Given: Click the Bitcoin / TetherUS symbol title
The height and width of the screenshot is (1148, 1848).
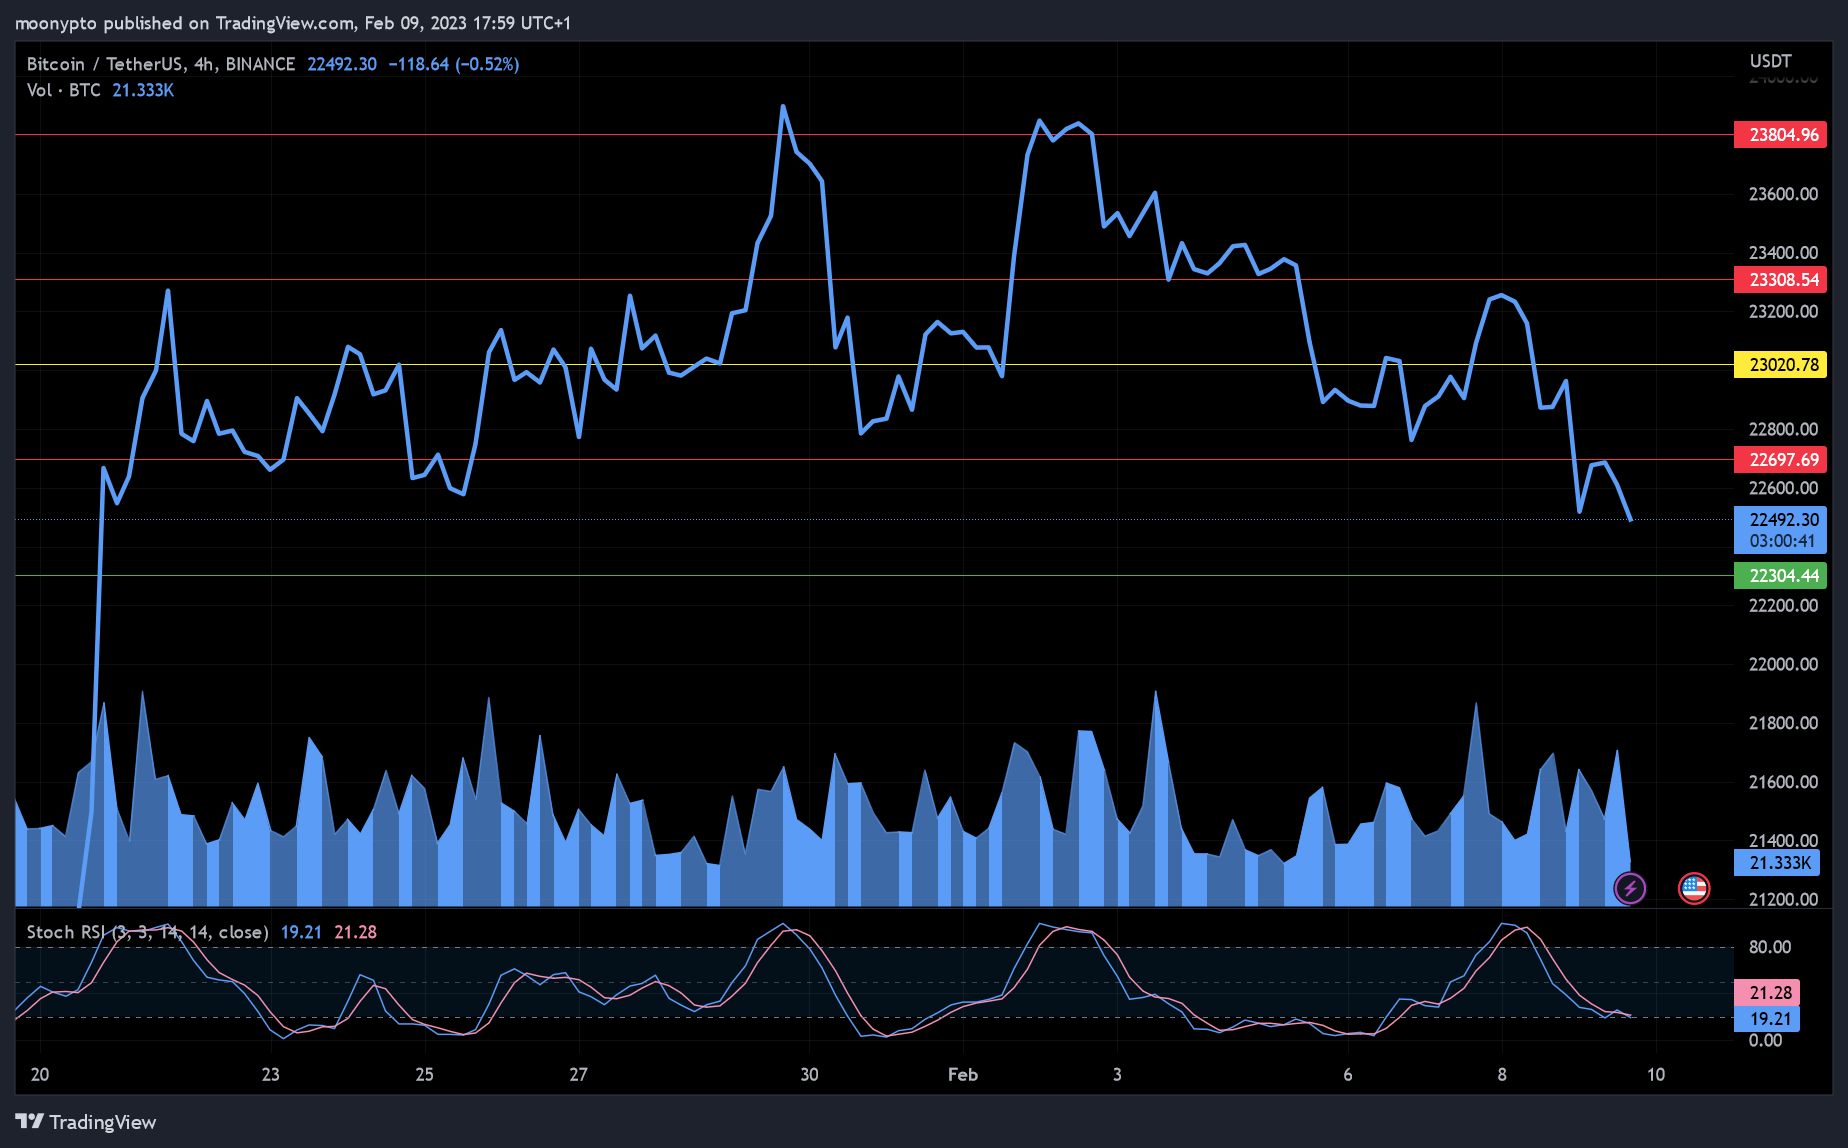Looking at the screenshot, I should [x=161, y=64].
